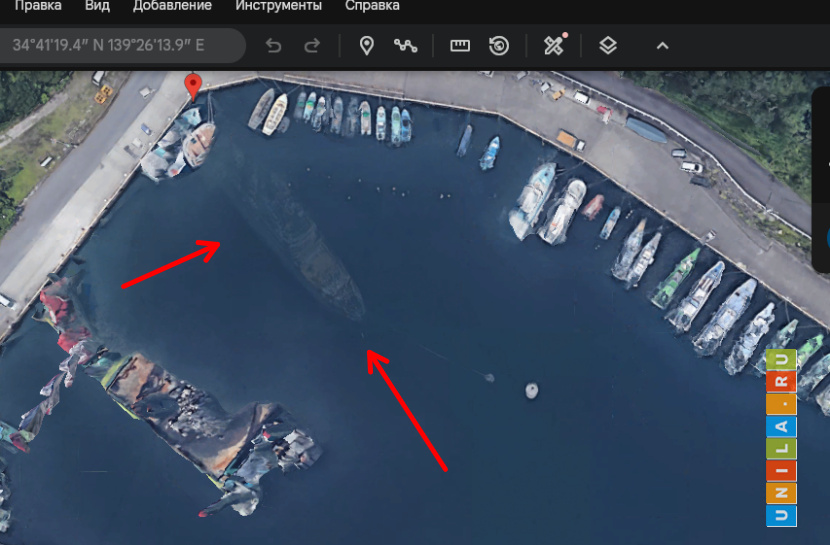
Task: Open the map layers panel
Action: pyautogui.click(x=608, y=46)
